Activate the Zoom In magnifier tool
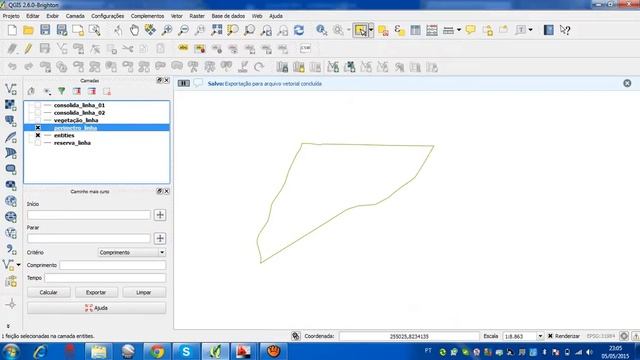 click(167, 30)
